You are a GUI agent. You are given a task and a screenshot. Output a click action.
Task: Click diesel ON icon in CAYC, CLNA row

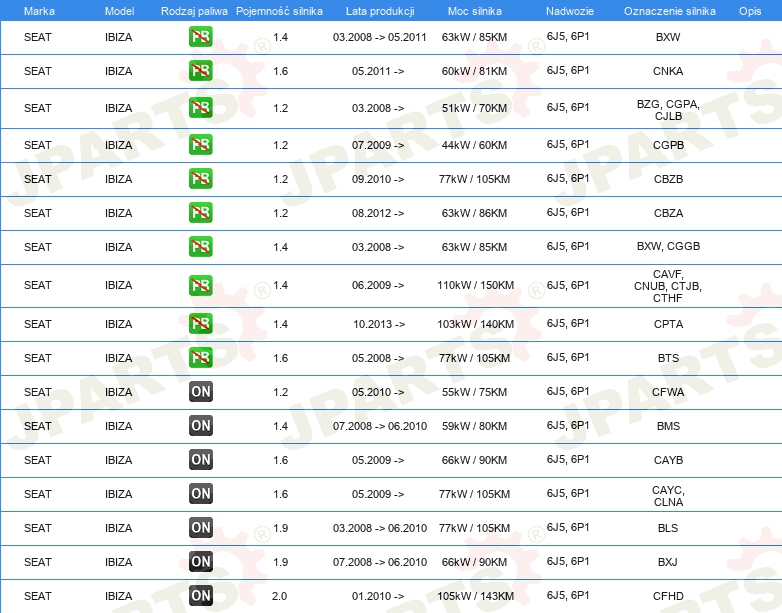[200, 493]
